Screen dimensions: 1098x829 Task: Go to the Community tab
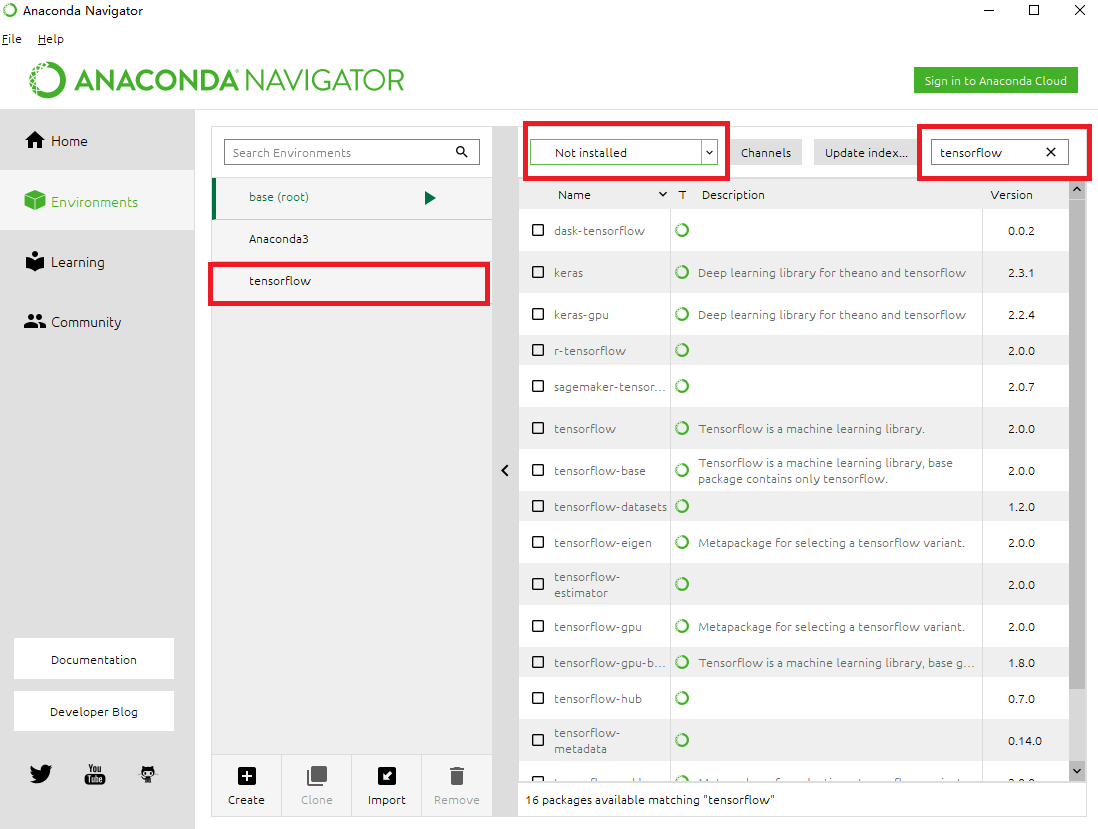pyautogui.click(x=97, y=322)
